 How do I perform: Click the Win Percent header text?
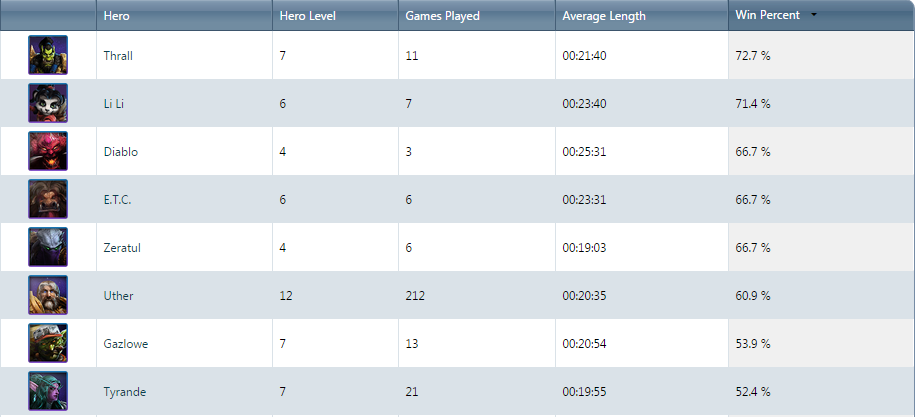coord(767,16)
